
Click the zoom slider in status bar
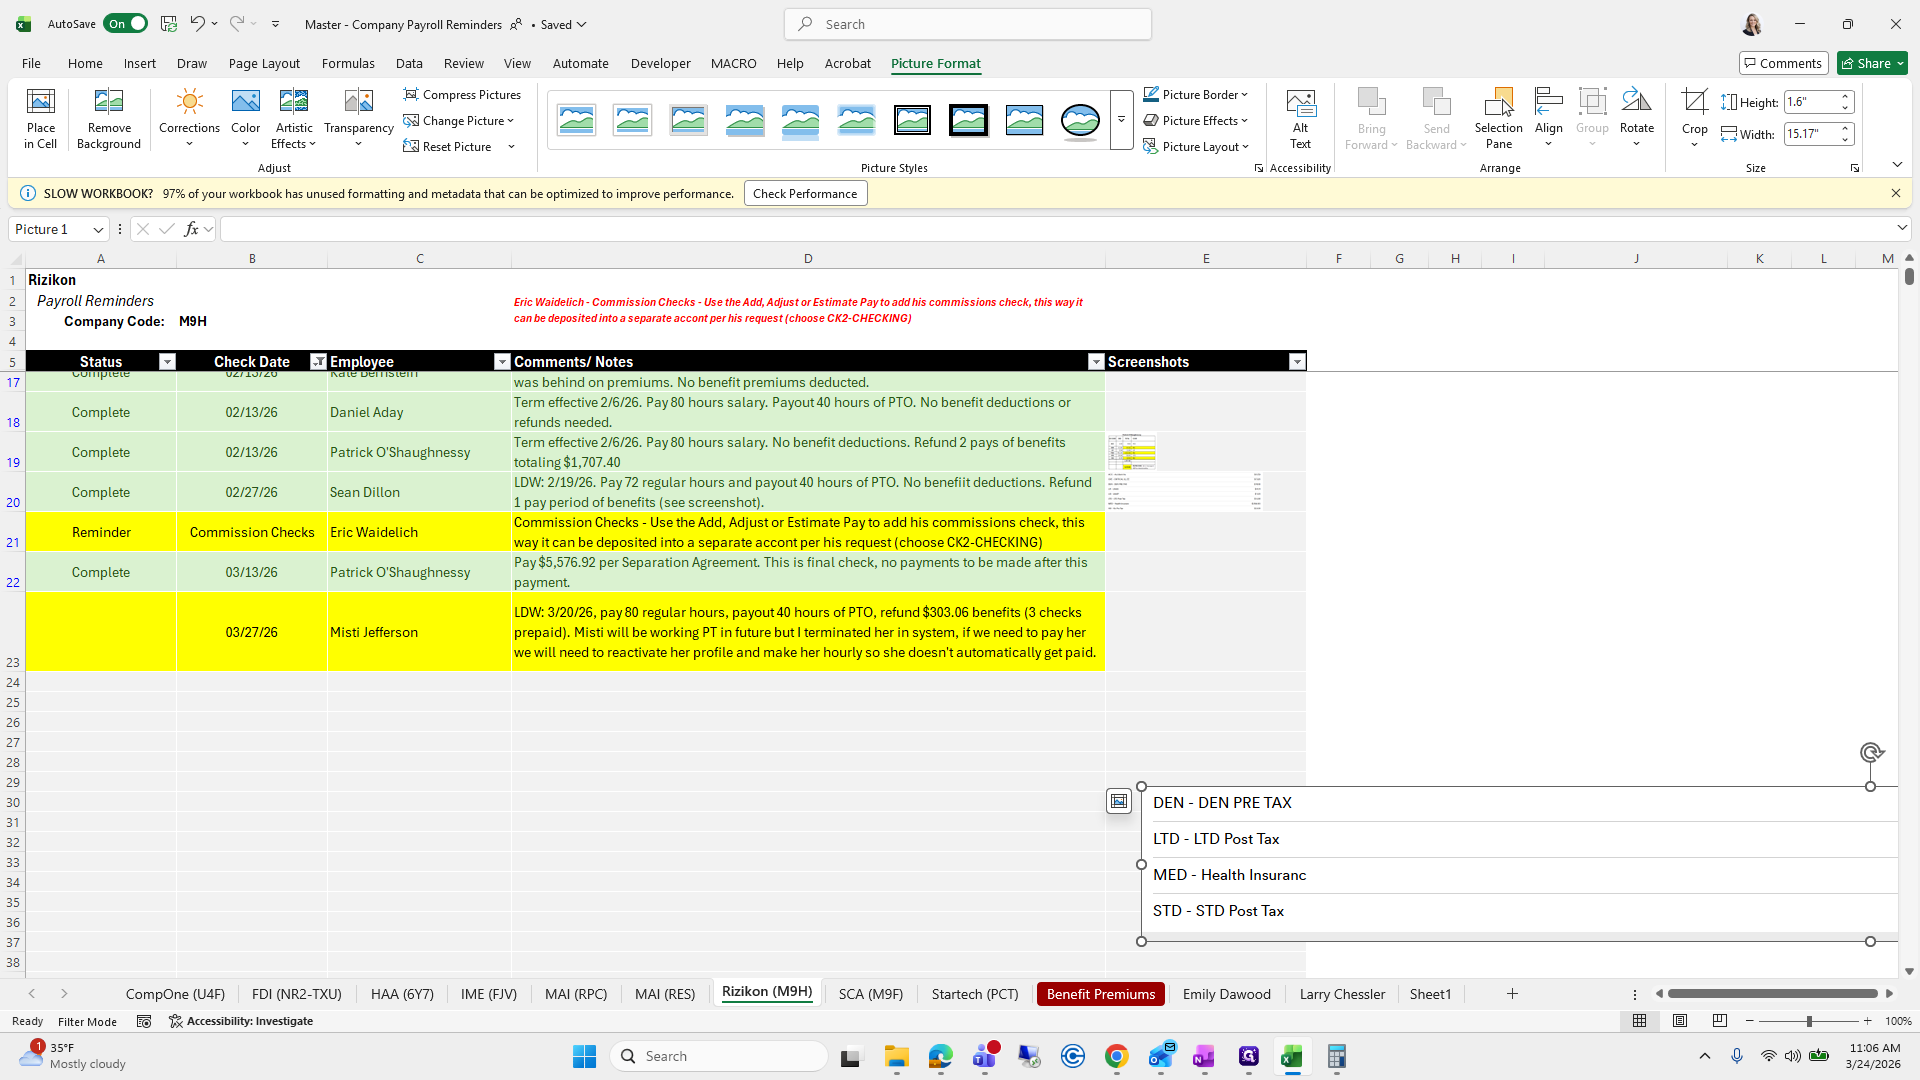click(1808, 1021)
